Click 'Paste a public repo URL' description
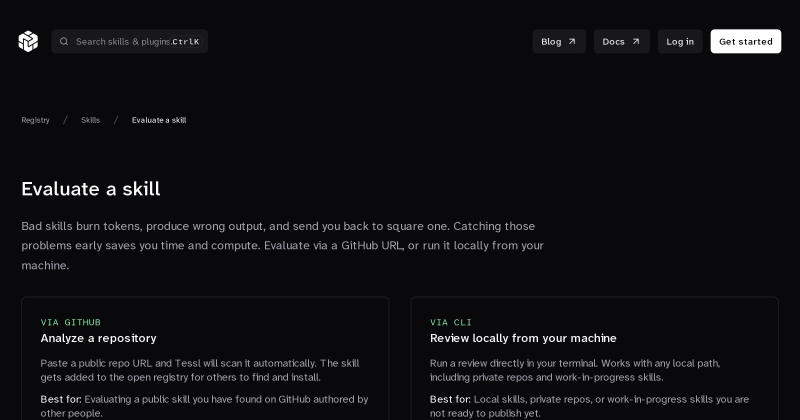This screenshot has height=420, width=800. click(x=200, y=370)
